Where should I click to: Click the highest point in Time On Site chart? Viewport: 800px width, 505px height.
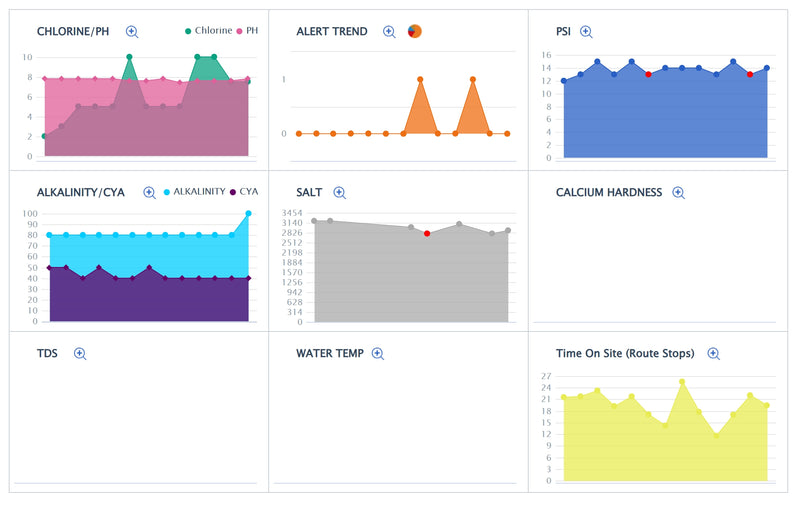(682, 381)
